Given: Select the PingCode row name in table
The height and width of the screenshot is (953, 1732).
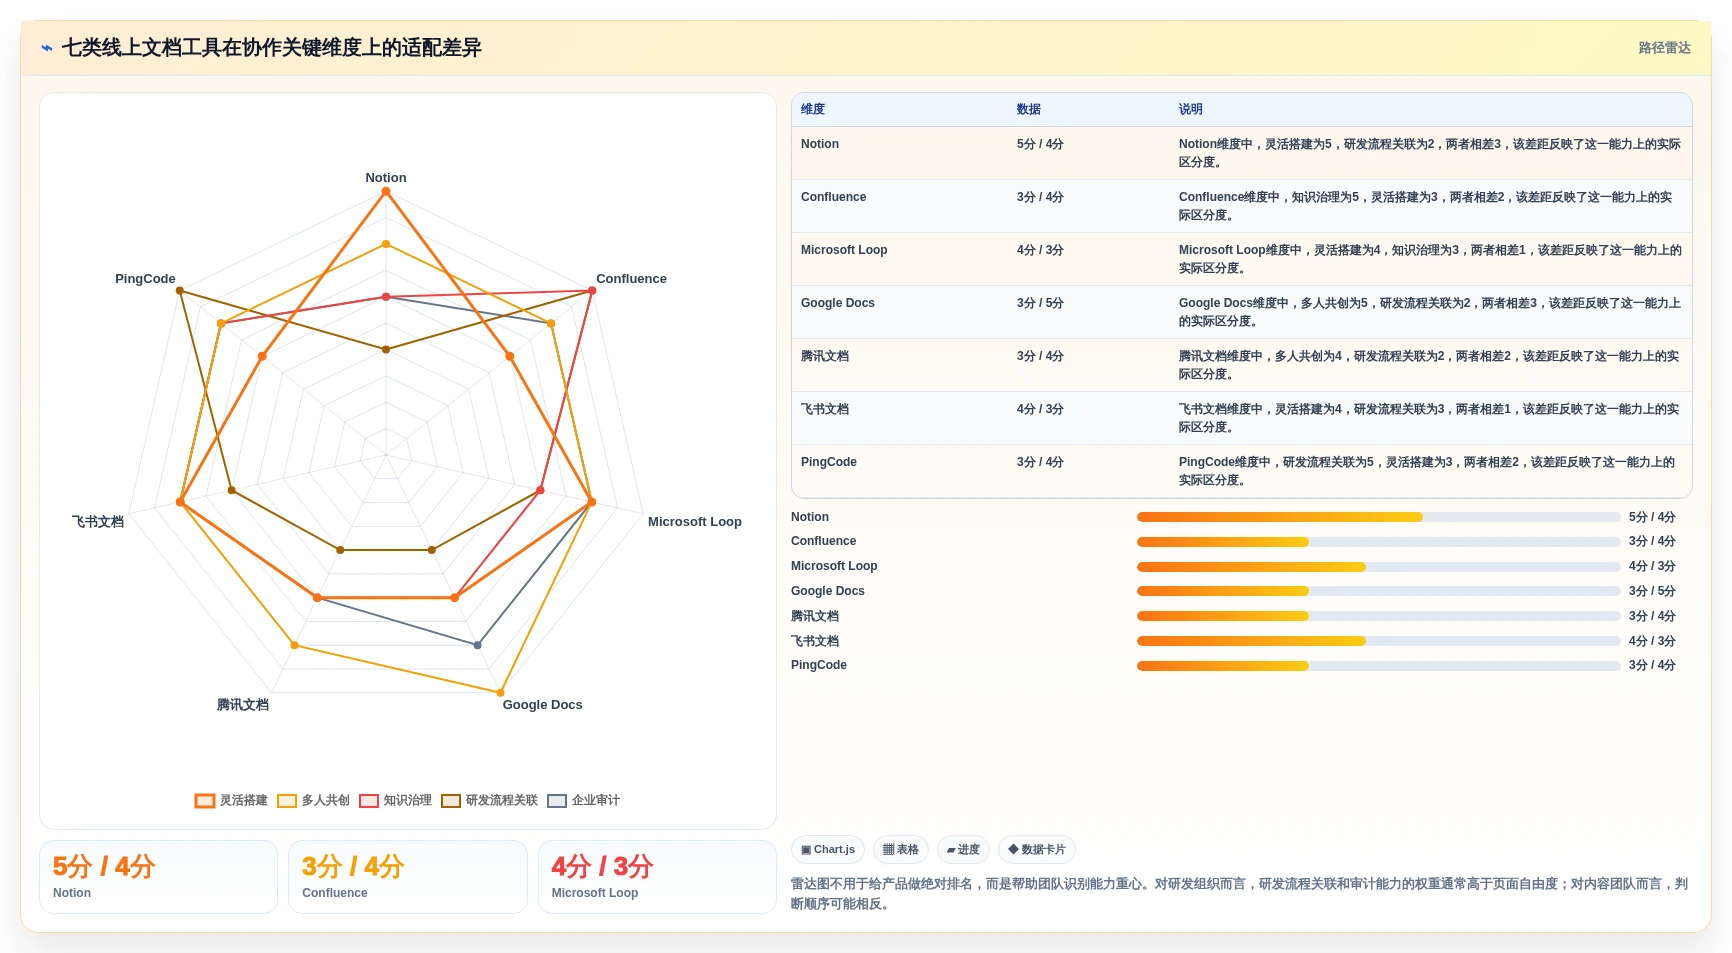Looking at the screenshot, I should point(829,462).
